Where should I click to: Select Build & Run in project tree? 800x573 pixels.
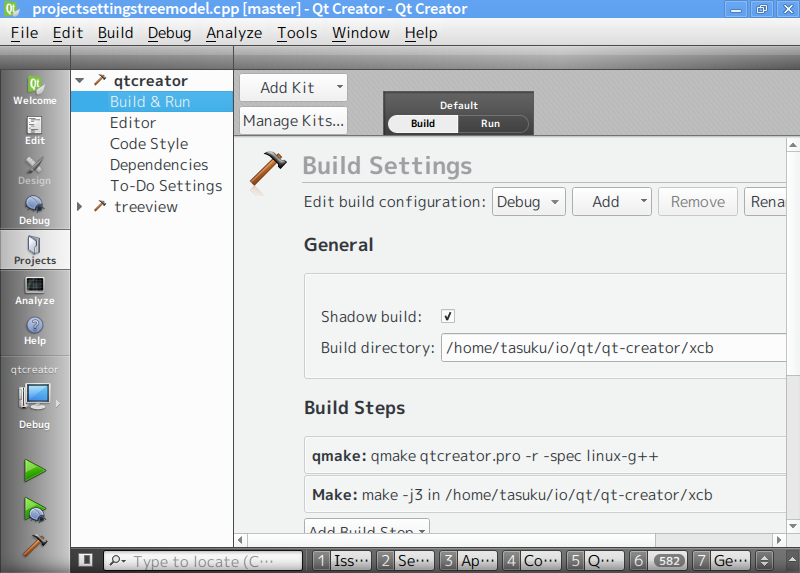coord(152,102)
